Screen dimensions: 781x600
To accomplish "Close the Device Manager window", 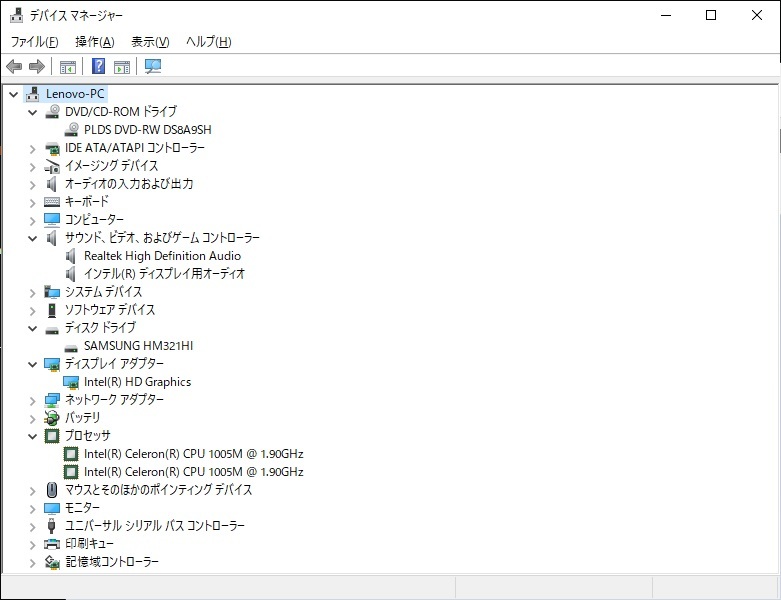I will tap(757, 15).
